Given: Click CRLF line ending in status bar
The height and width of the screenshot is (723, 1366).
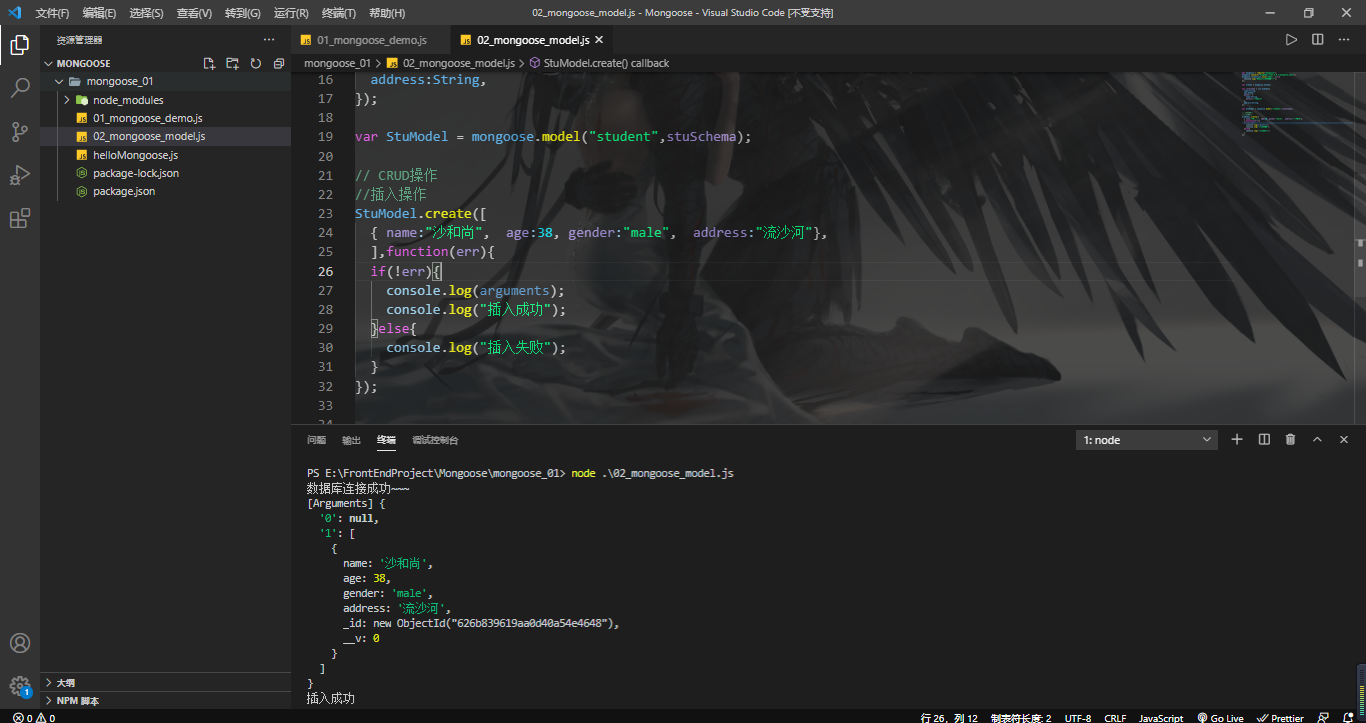Looking at the screenshot, I should click(x=1115, y=717).
